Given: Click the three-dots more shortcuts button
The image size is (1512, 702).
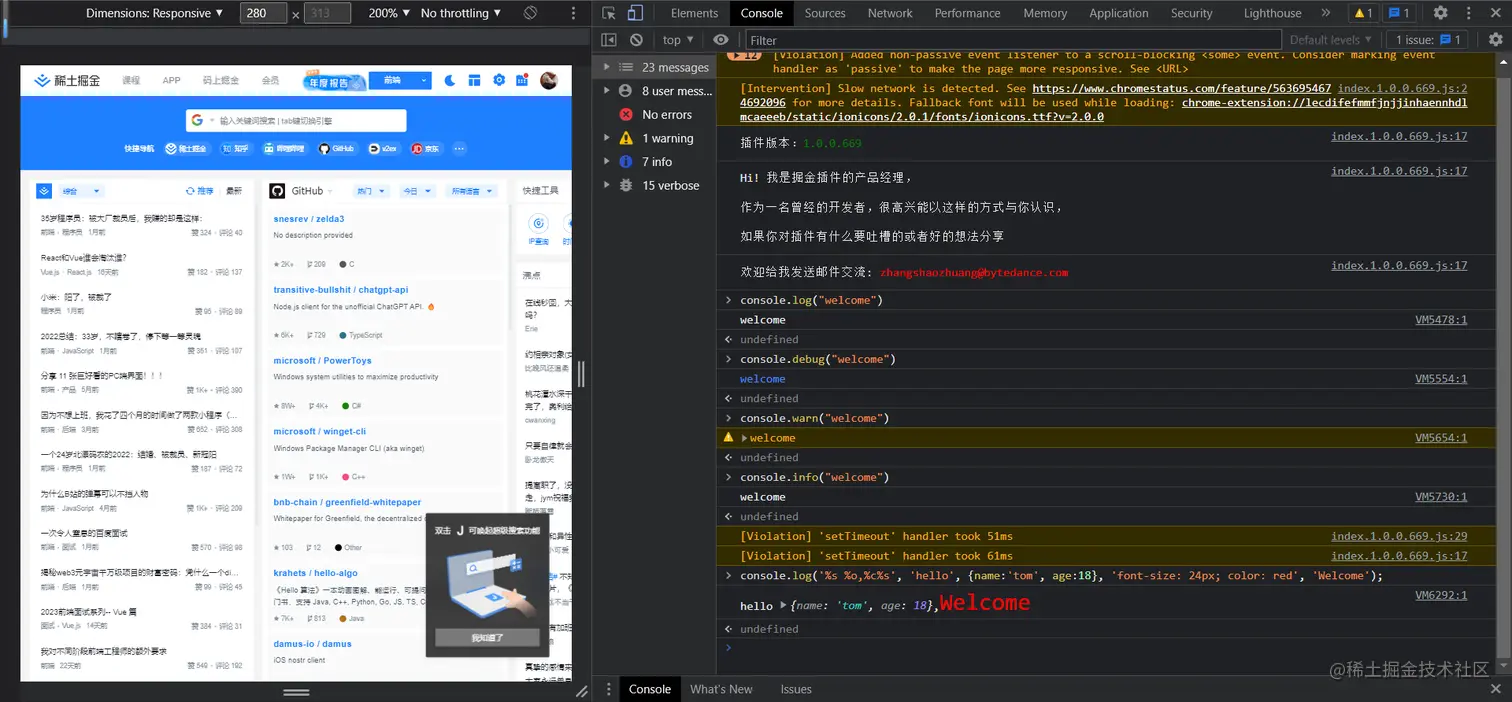Looking at the screenshot, I should (459, 148).
